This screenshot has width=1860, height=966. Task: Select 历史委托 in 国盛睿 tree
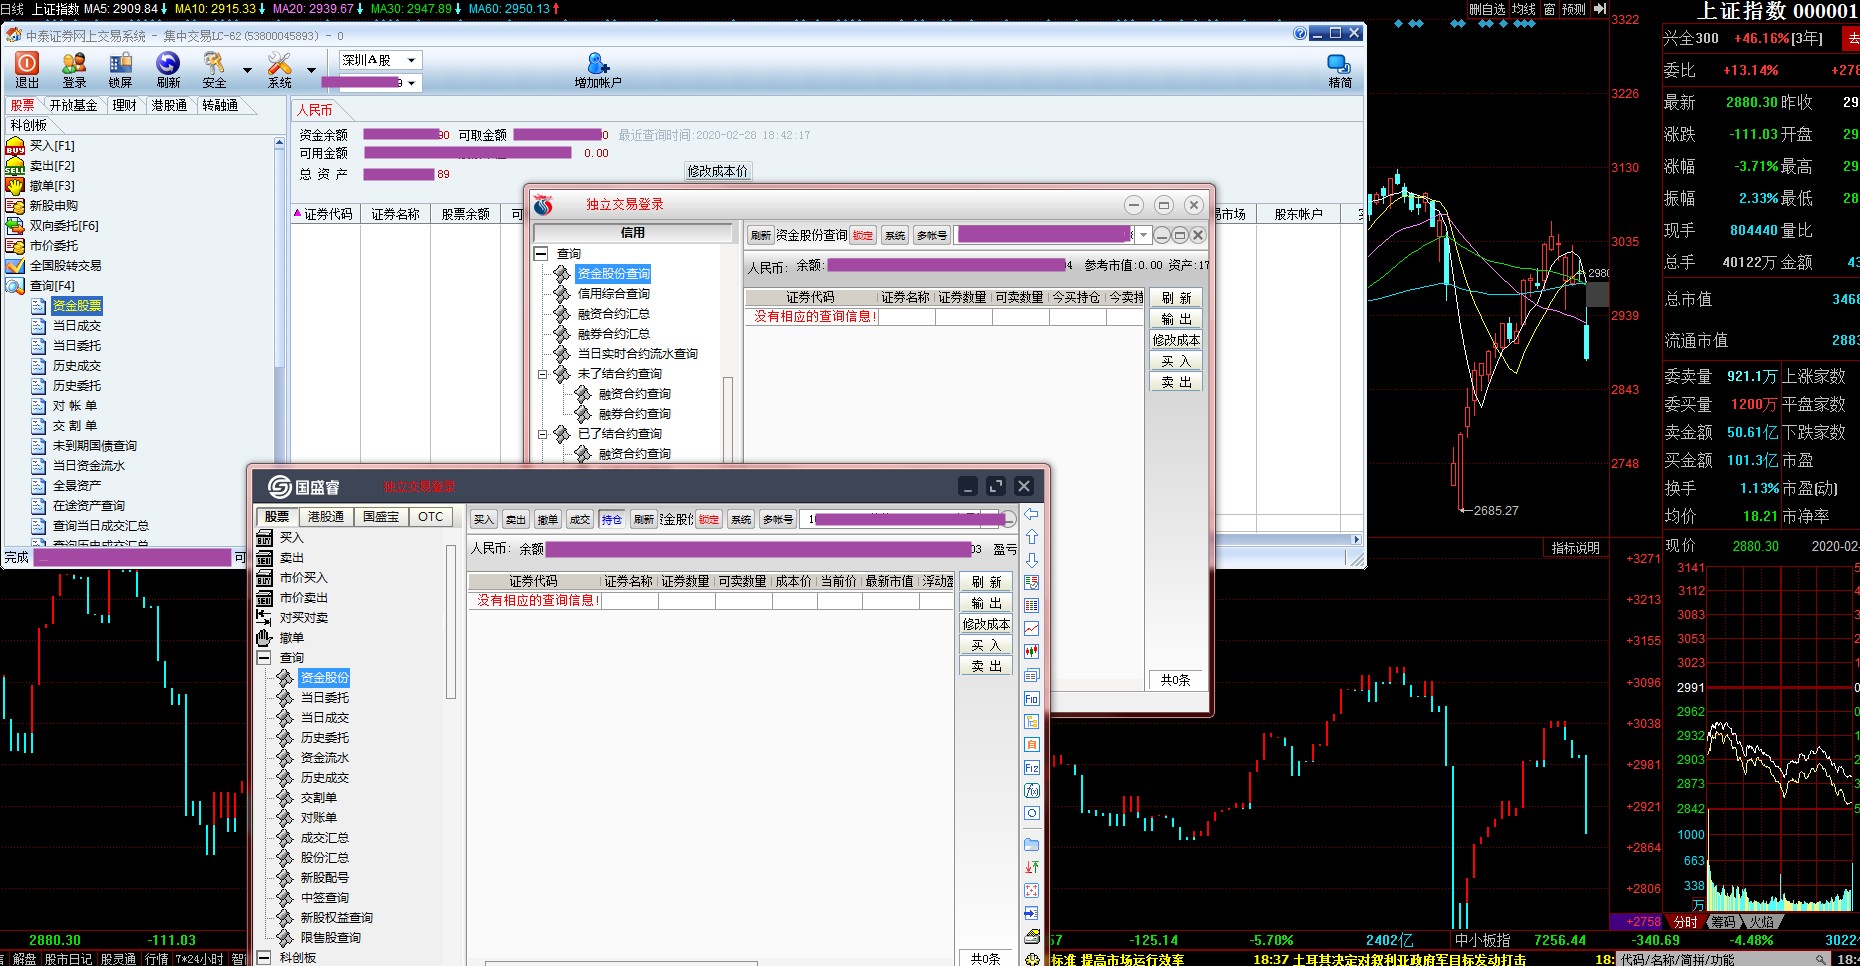click(325, 738)
